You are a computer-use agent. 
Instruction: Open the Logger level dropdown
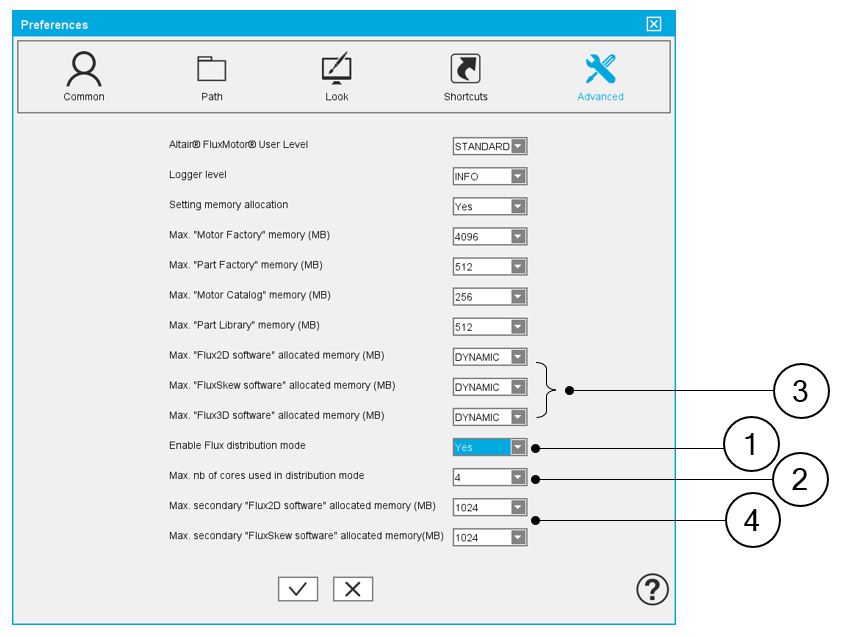point(518,177)
